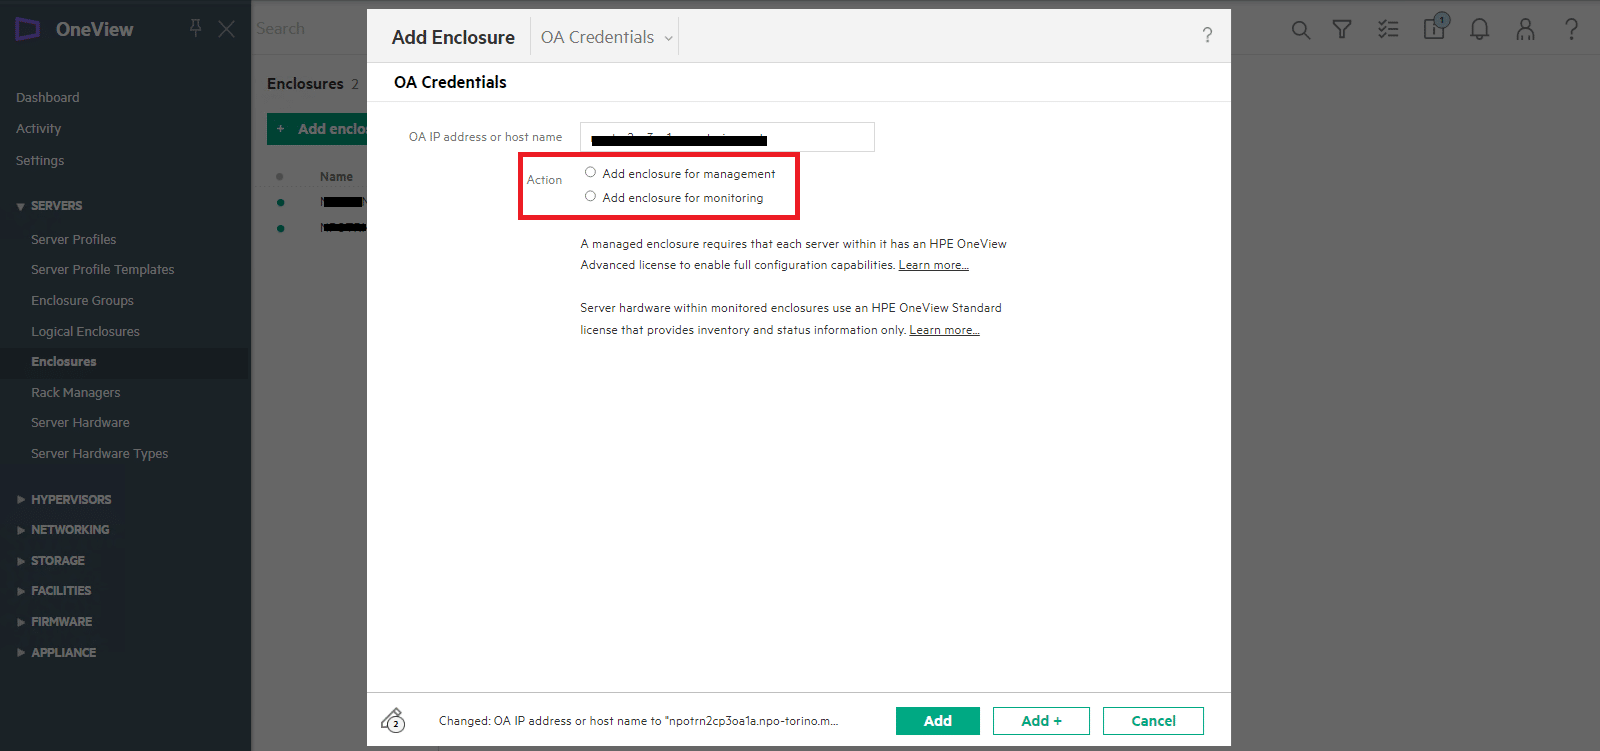
Task: Open the Settings page
Action: click(x=40, y=160)
